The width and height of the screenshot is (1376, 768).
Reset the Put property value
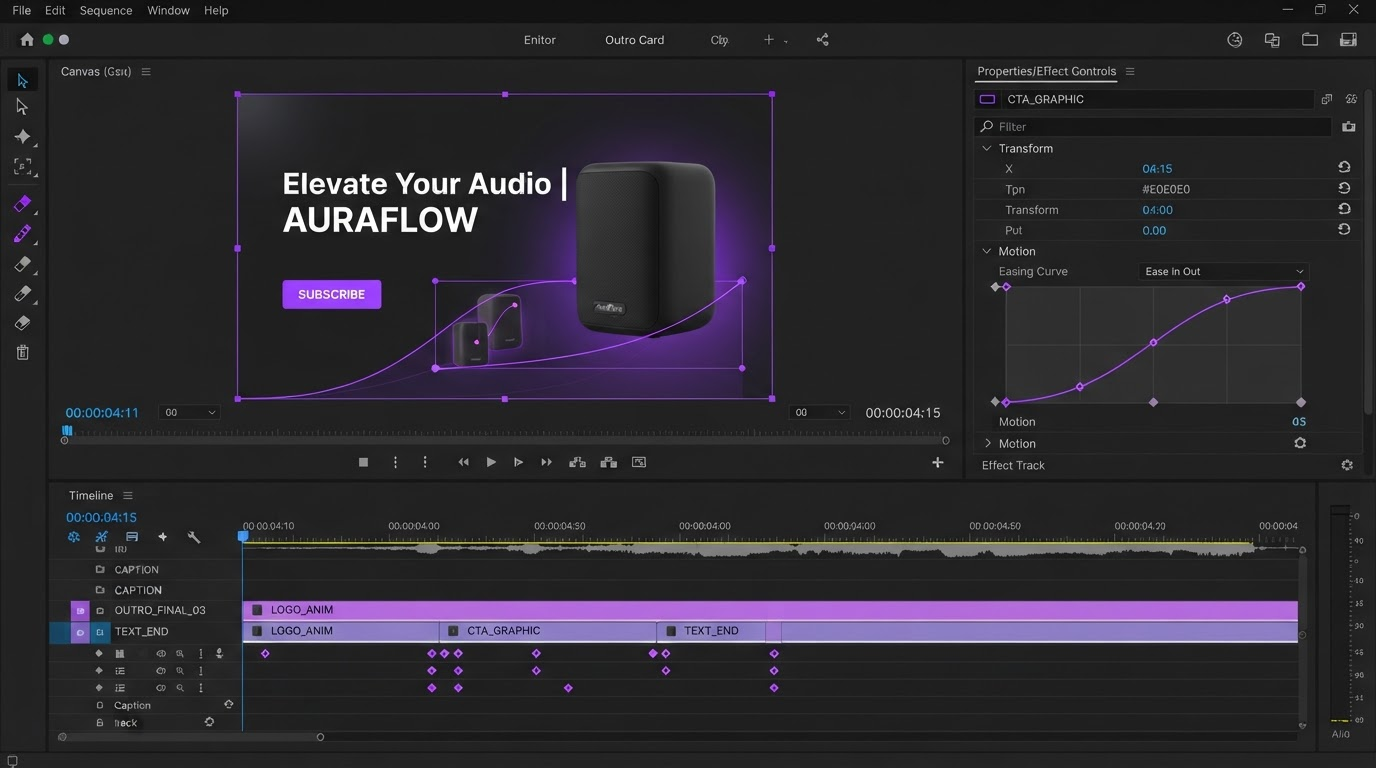1344,229
